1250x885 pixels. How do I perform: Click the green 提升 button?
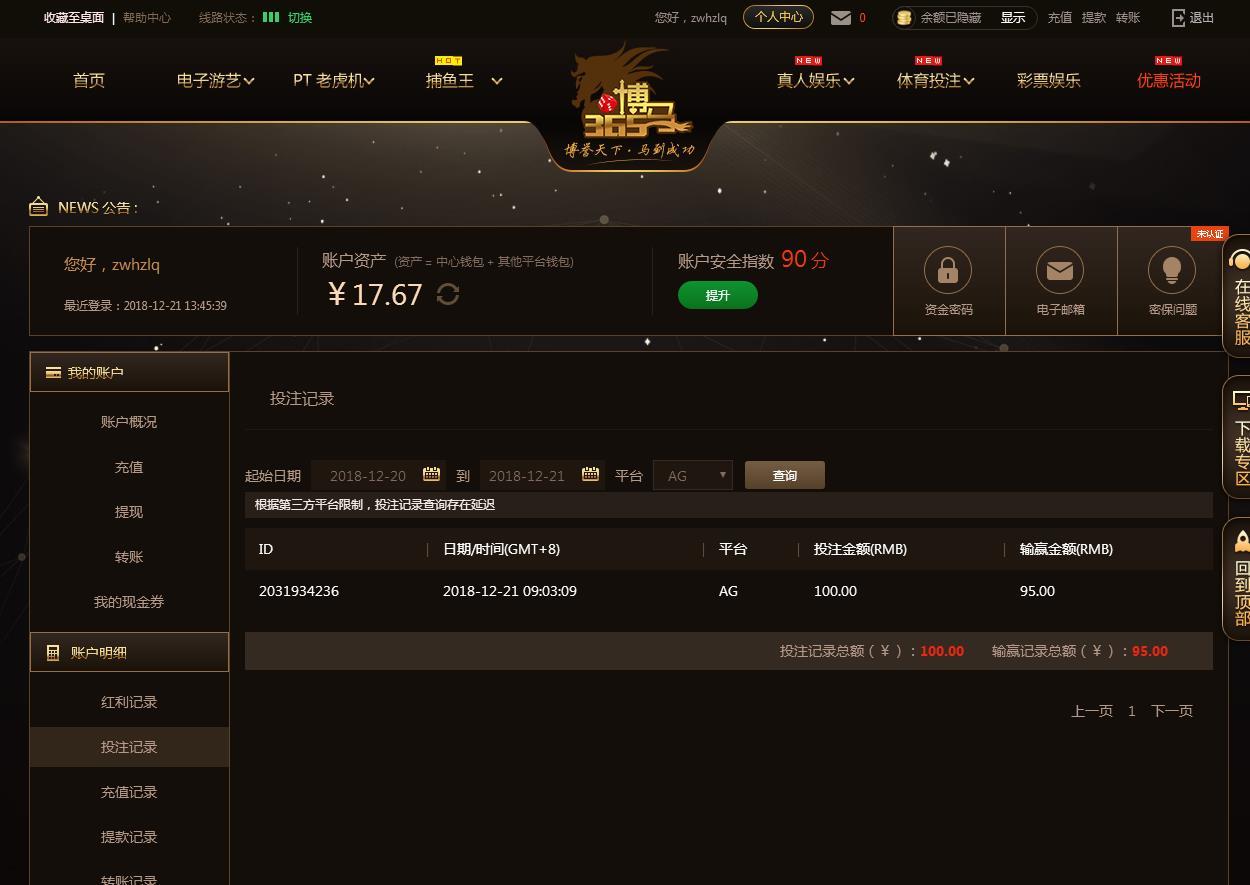(718, 295)
